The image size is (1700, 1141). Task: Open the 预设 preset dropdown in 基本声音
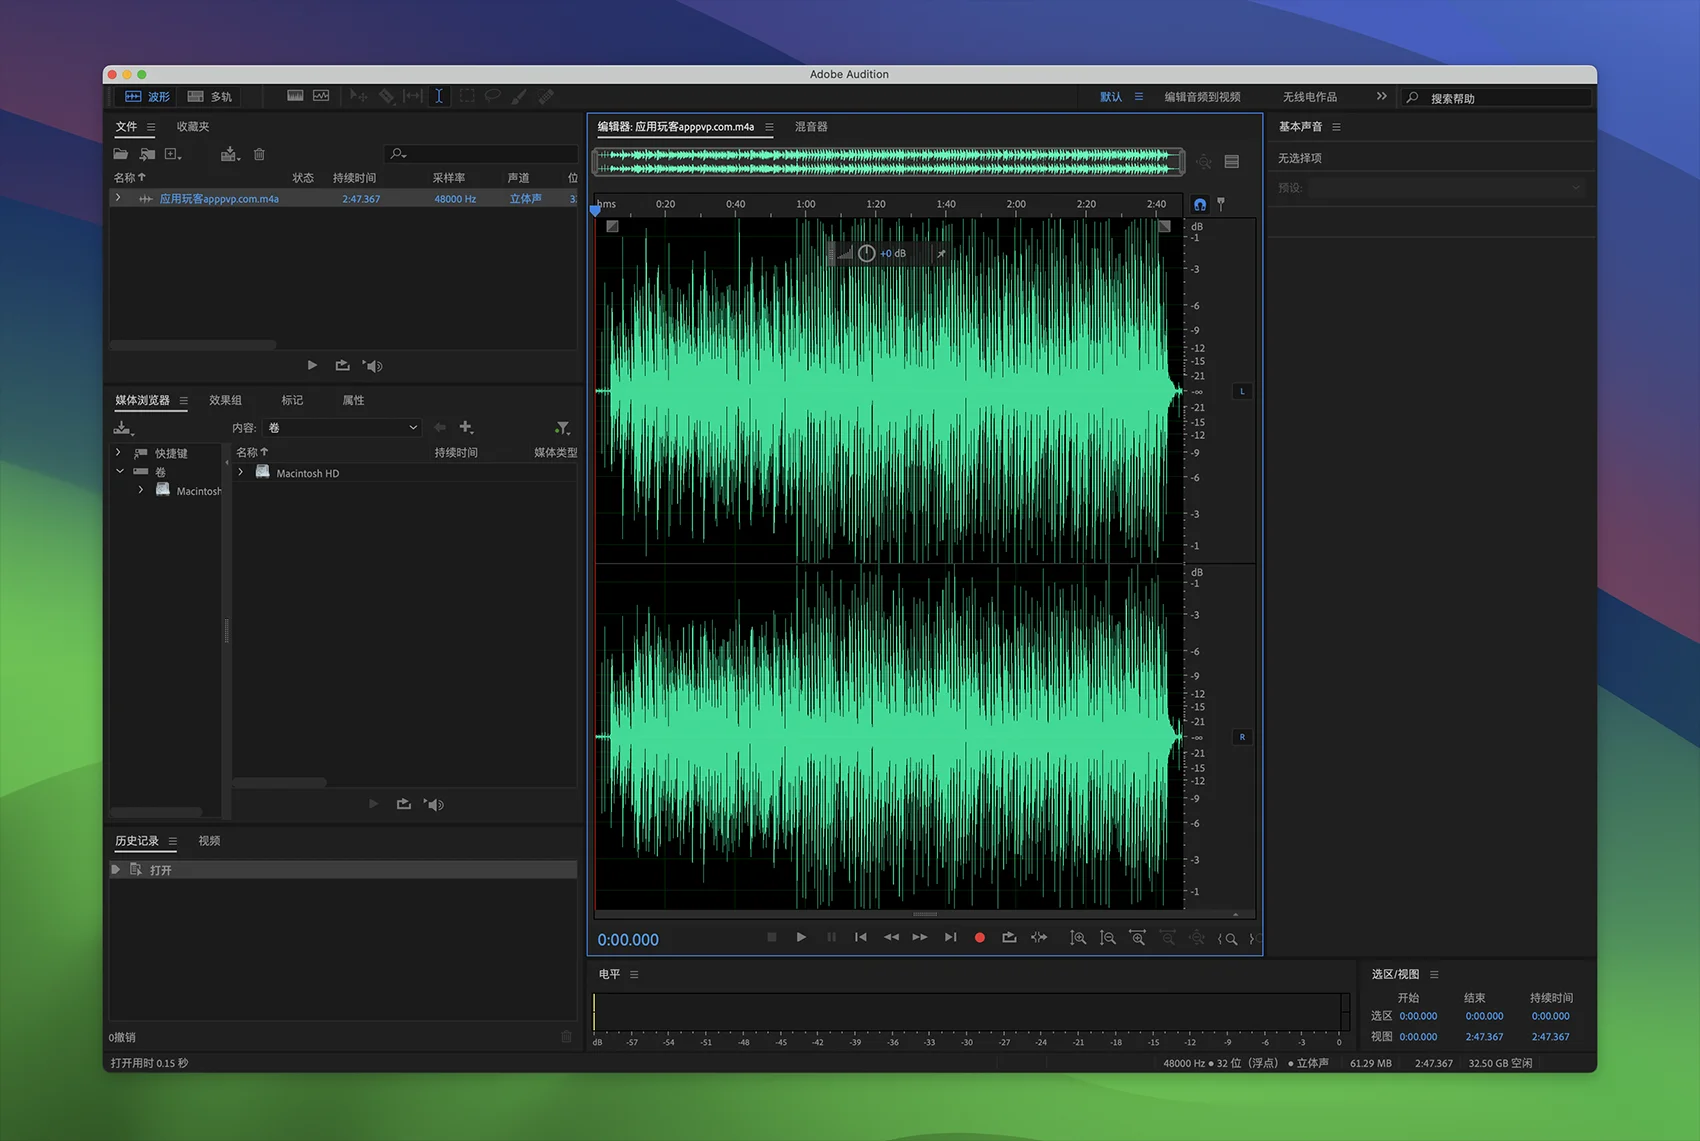point(1446,188)
